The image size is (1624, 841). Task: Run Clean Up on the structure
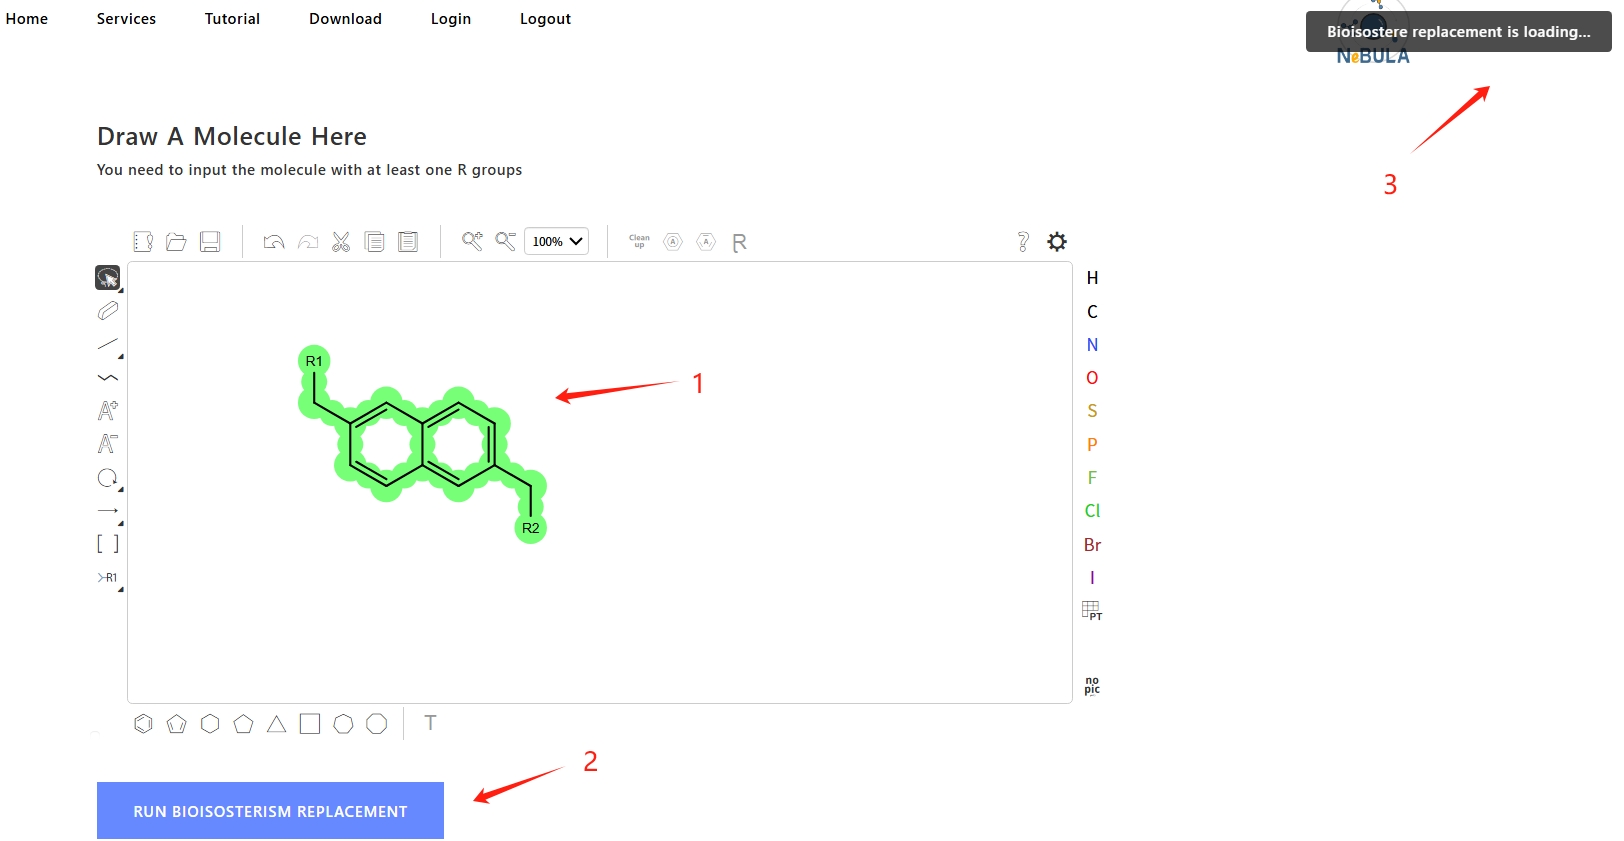click(639, 241)
